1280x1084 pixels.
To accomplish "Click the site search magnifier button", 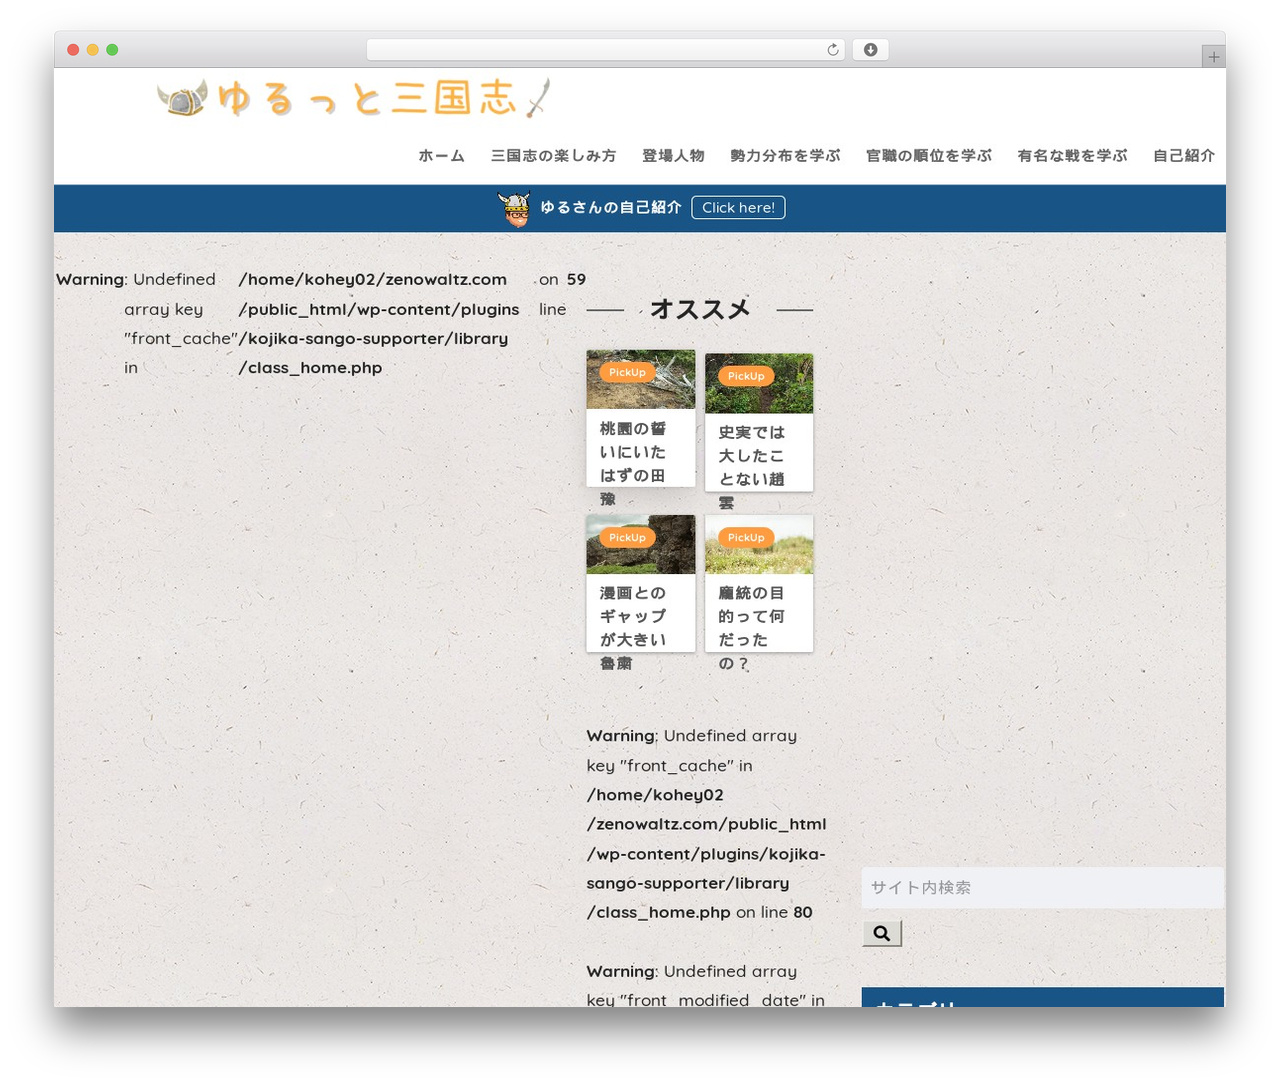I will click(882, 933).
